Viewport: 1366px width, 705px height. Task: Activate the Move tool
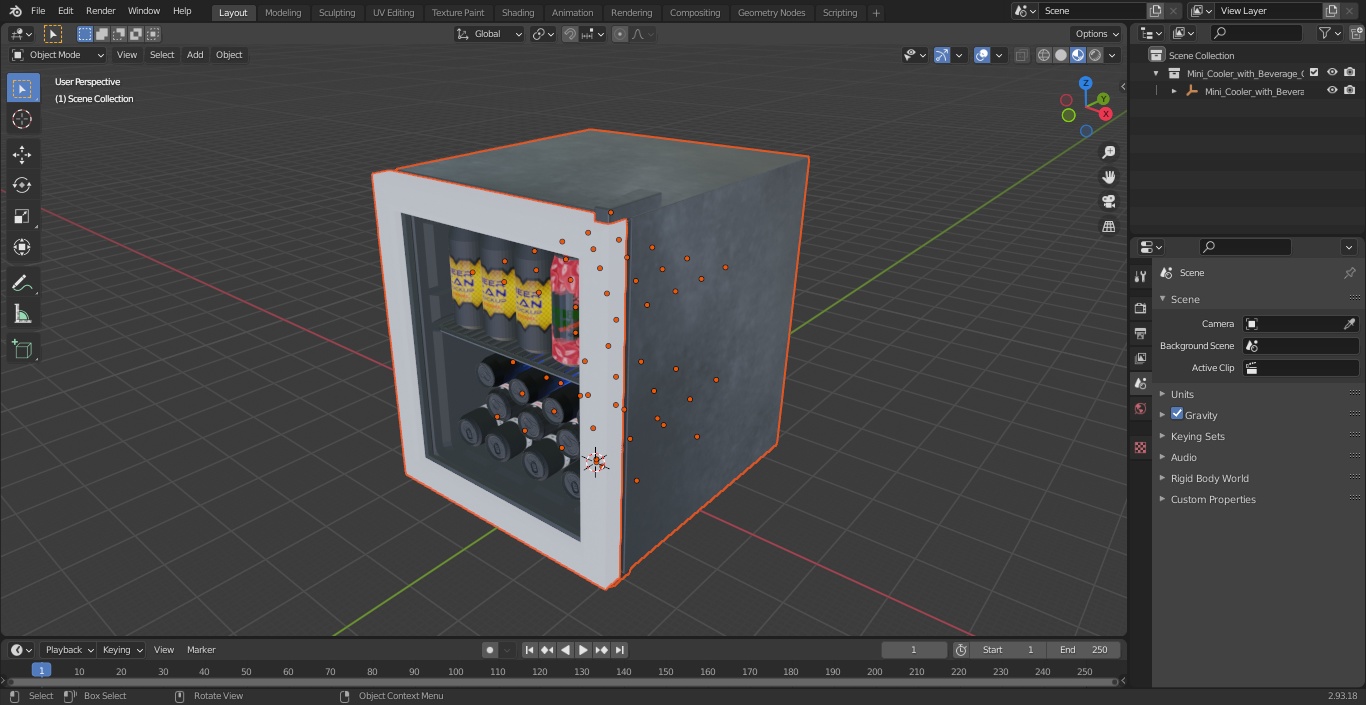pos(22,155)
